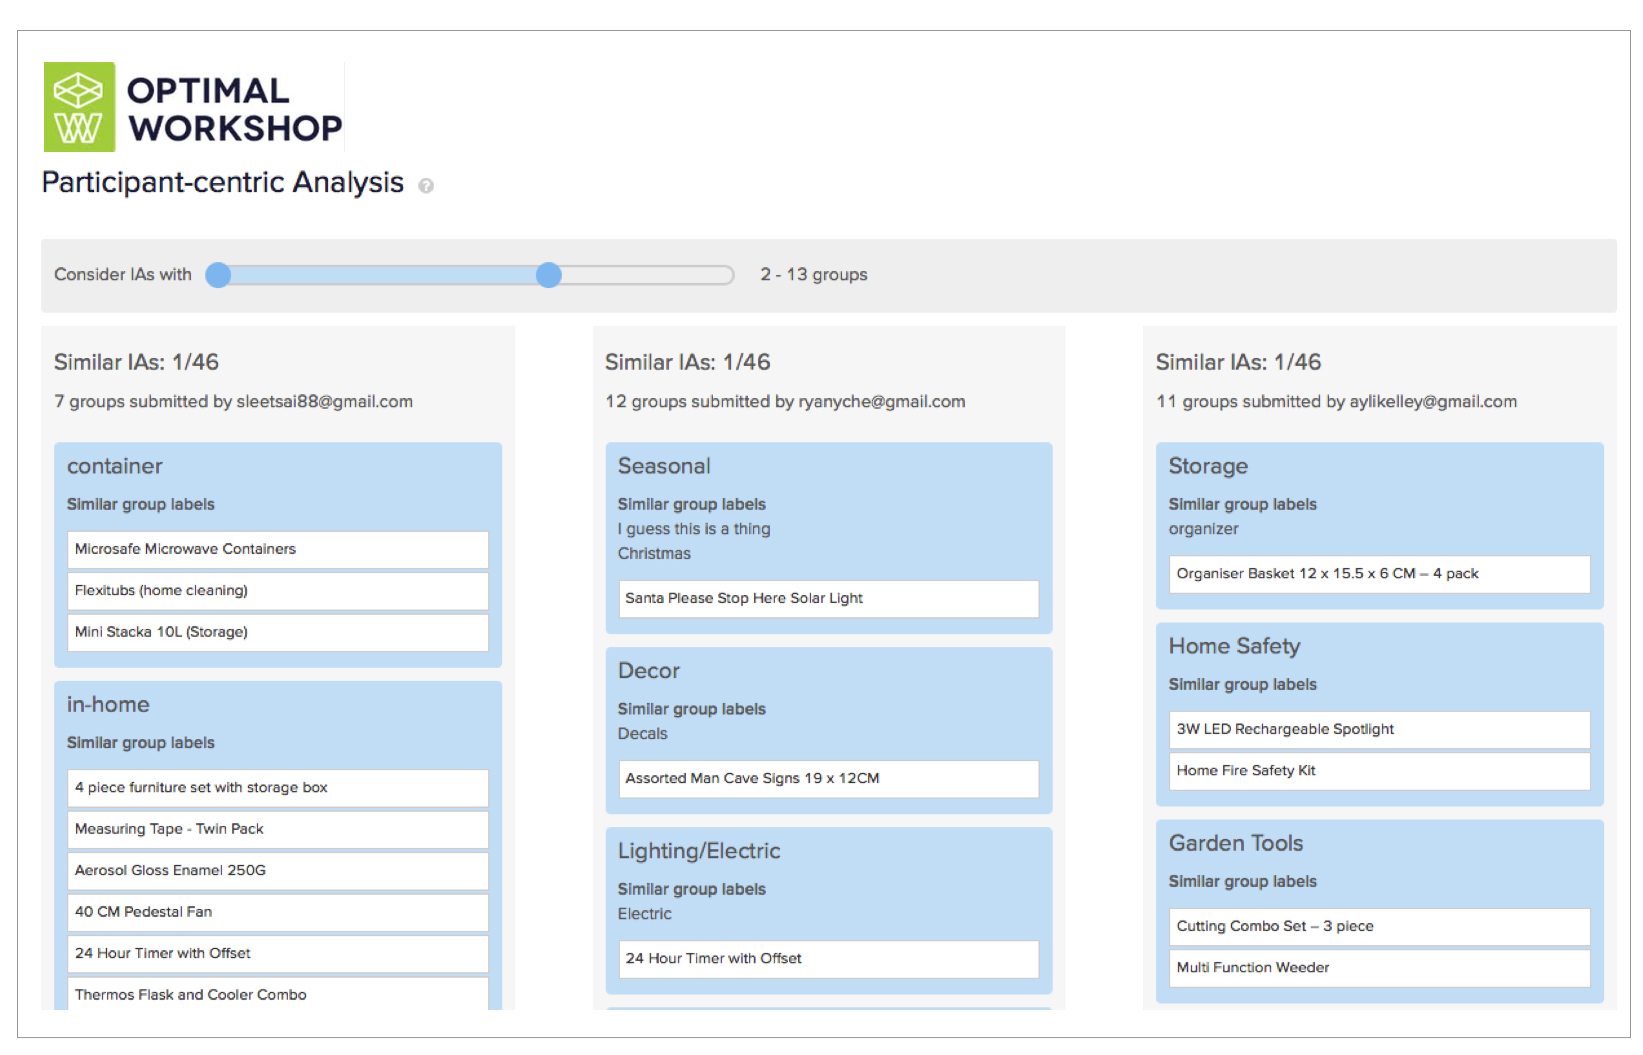Click 'Organiser Basket 12 x 15.5 x 6 CM' card
Image resolution: width=1643 pixels, height=1055 pixels.
click(x=1379, y=574)
